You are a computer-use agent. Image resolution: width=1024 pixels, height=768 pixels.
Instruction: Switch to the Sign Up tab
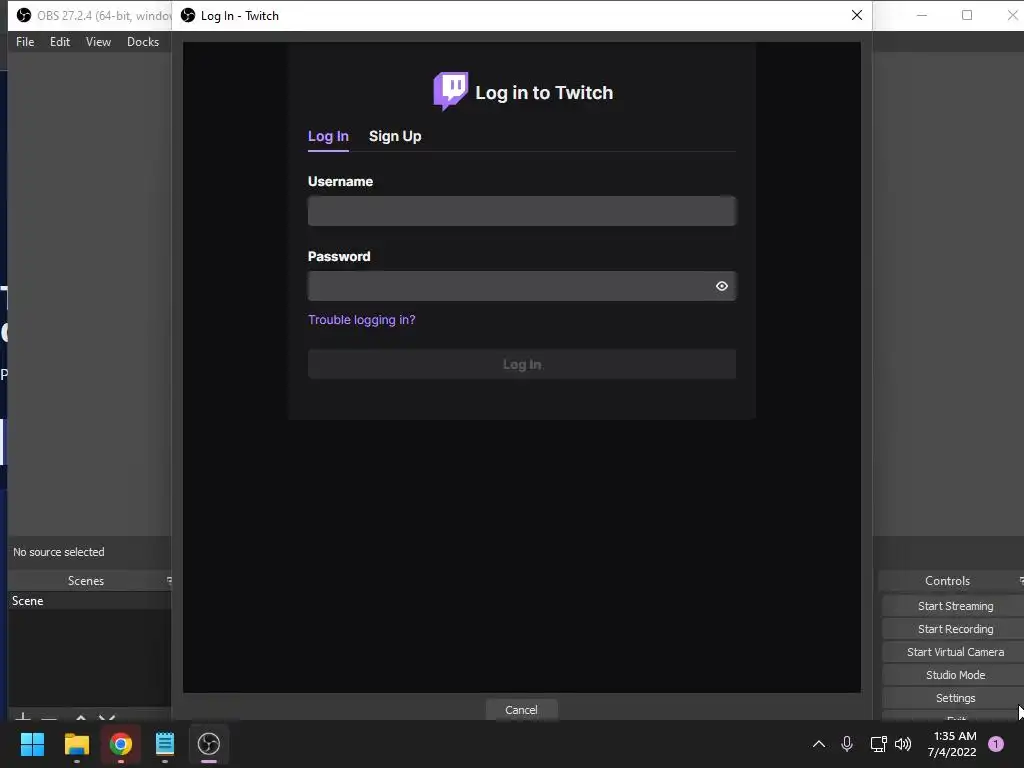[395, 136]
